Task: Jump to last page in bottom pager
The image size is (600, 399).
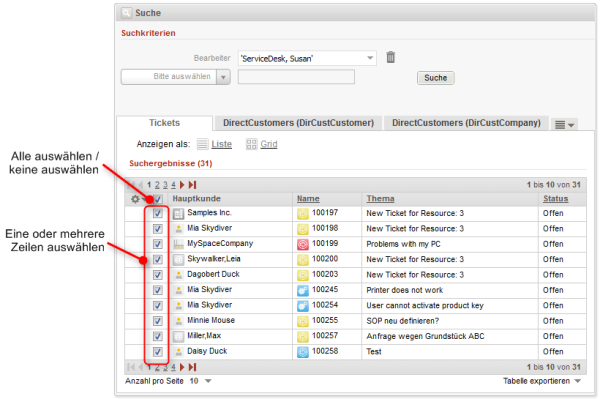Action: (x=192, y=367)
